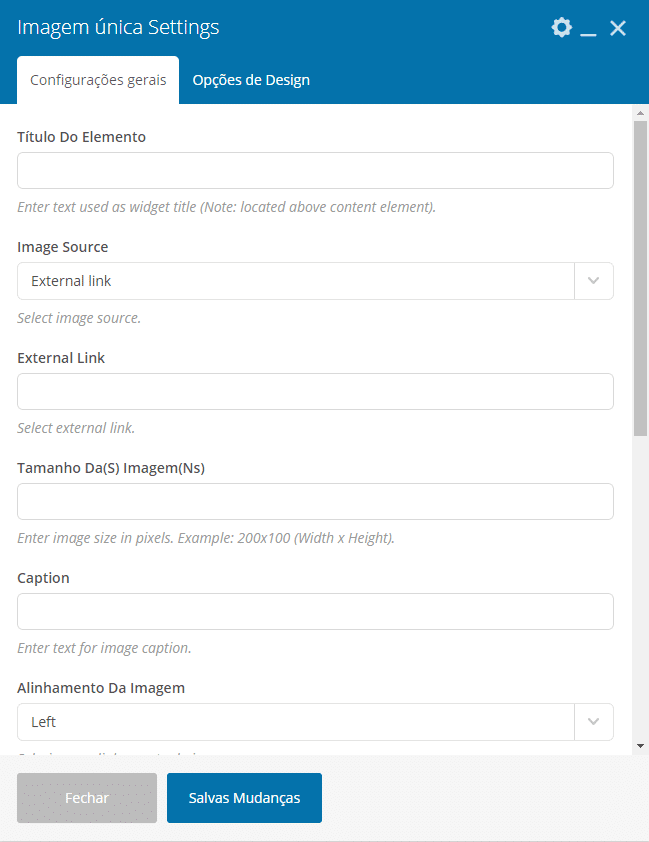Click the Tamanho Da(S) Imagem(Ns) field
Image resolution: width=649 pixels, height=842 pixels.
pos(315,502)
